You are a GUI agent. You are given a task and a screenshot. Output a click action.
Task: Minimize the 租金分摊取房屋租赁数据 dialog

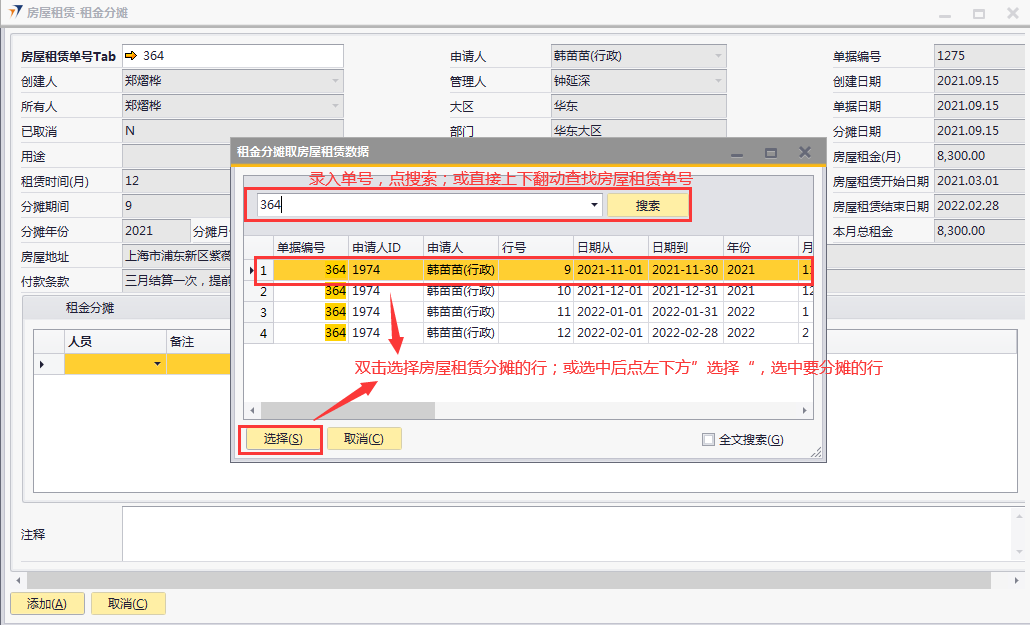tap(737, 153)
